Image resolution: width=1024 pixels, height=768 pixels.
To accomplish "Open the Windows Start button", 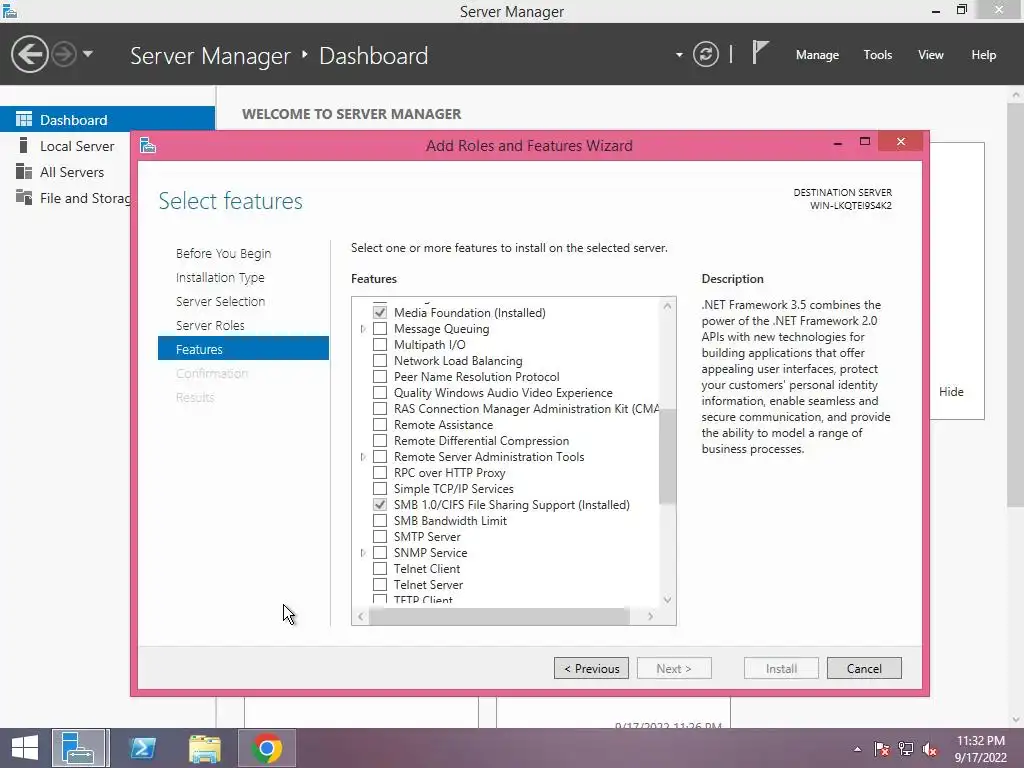I will click(25, 748).
